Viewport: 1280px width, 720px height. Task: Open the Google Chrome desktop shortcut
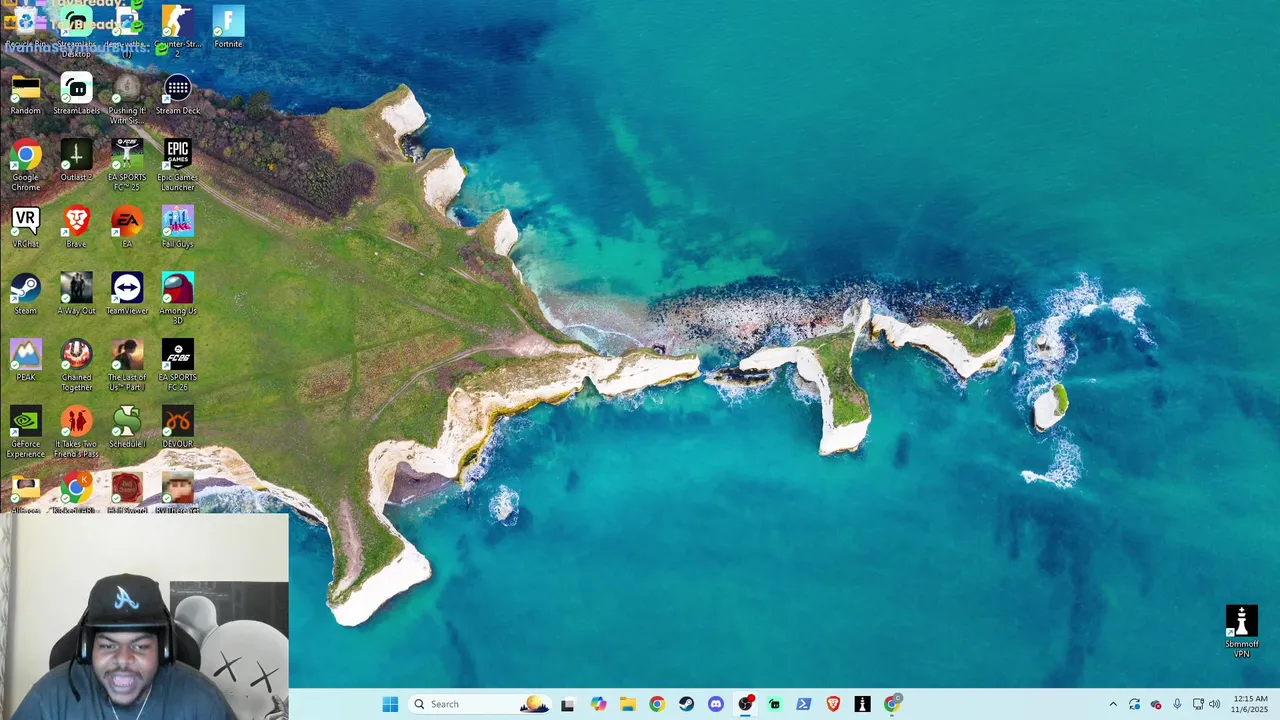(26, 165)
